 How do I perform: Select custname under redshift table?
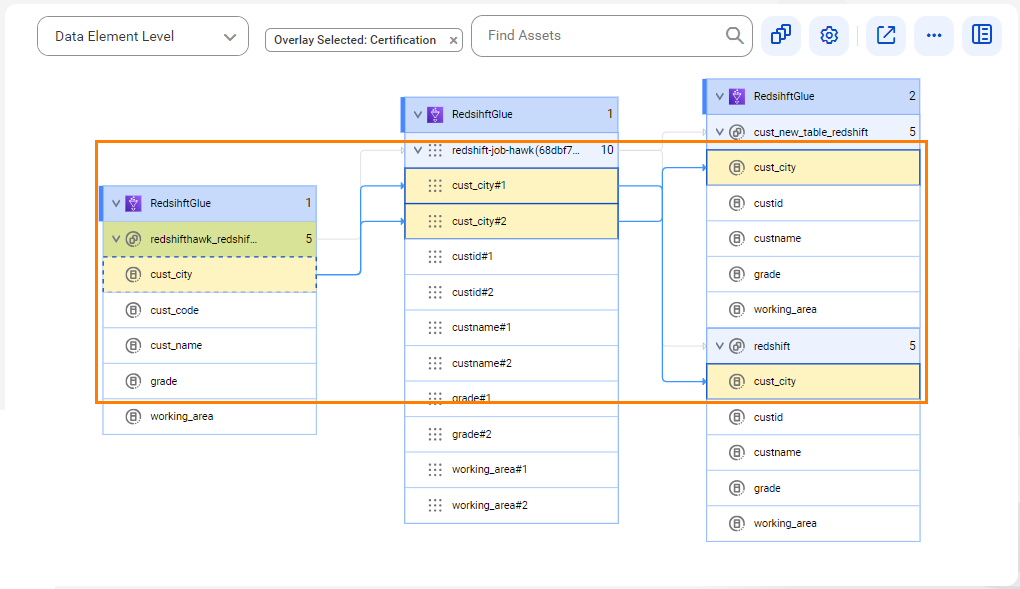coord(813,452)
